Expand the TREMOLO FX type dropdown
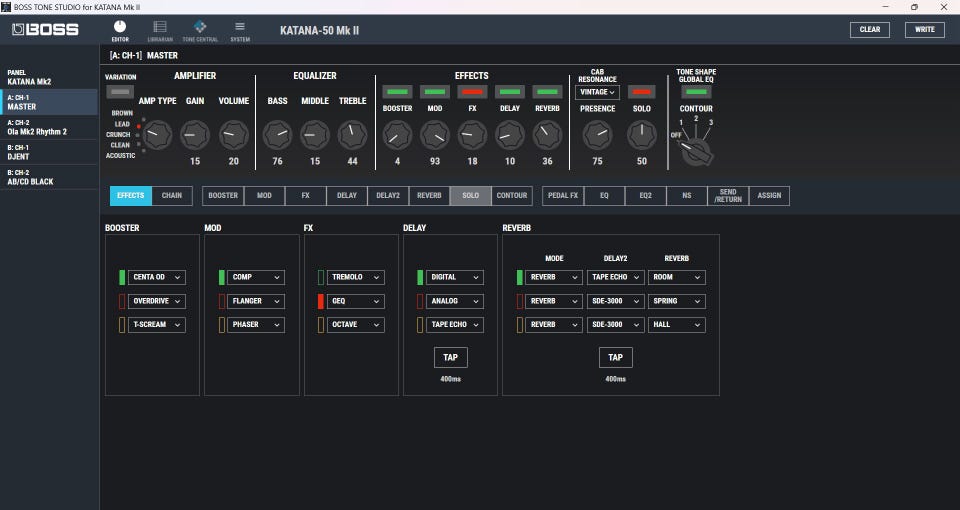 [357, 277]
